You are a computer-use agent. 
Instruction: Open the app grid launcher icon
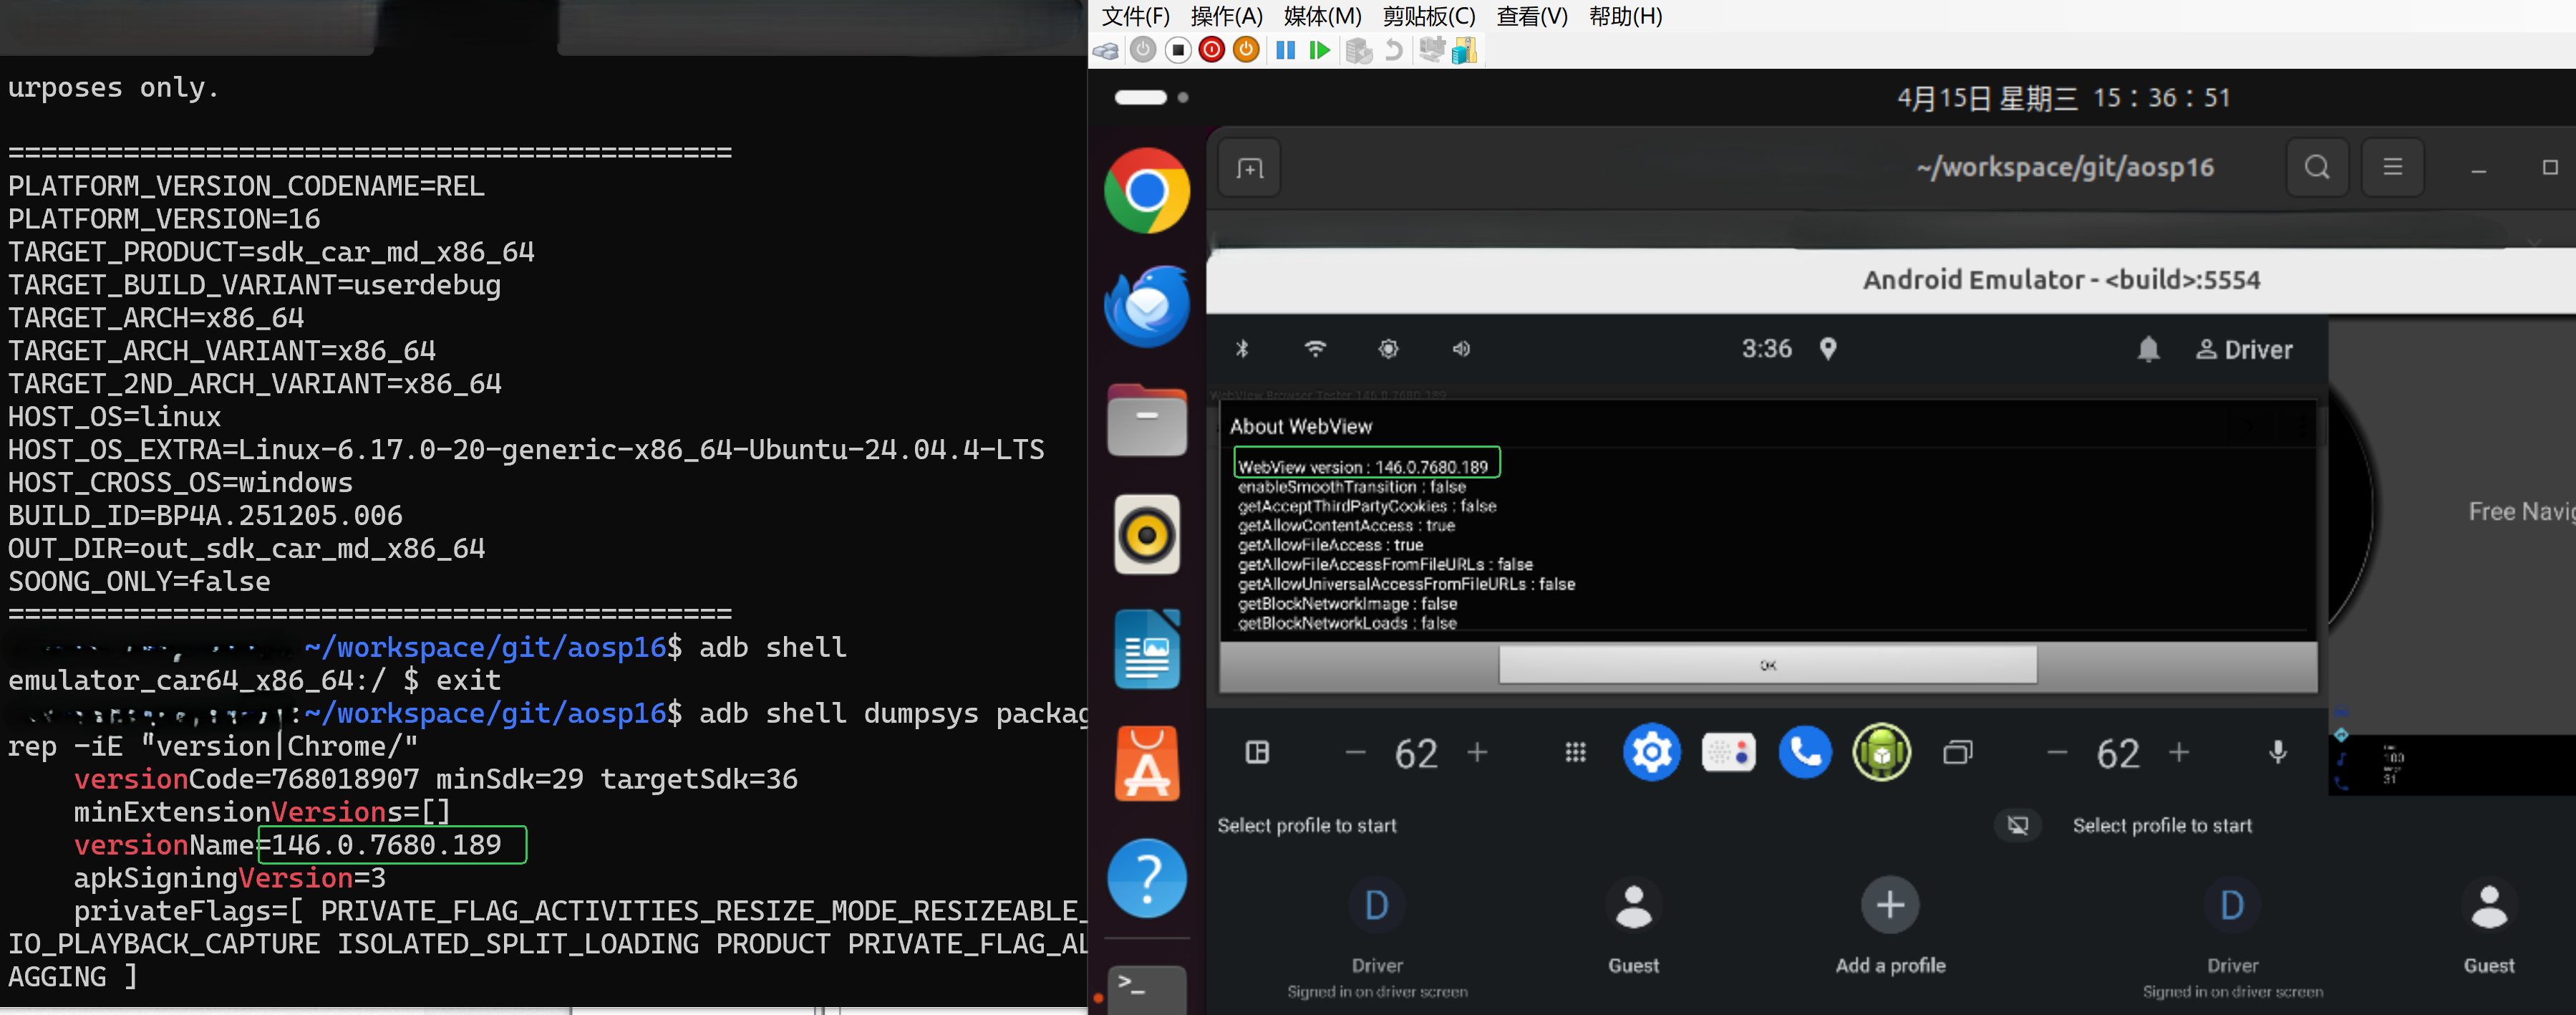pyautogui.click(x=1575, y=752)
